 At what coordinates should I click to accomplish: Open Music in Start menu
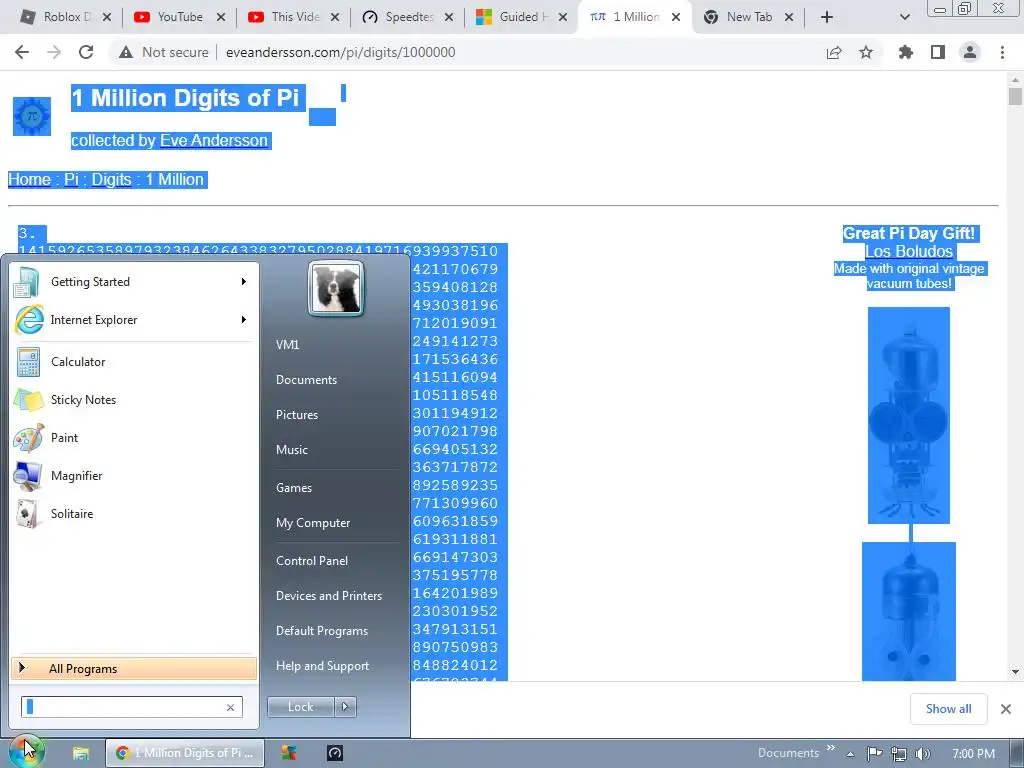[291, 449]
